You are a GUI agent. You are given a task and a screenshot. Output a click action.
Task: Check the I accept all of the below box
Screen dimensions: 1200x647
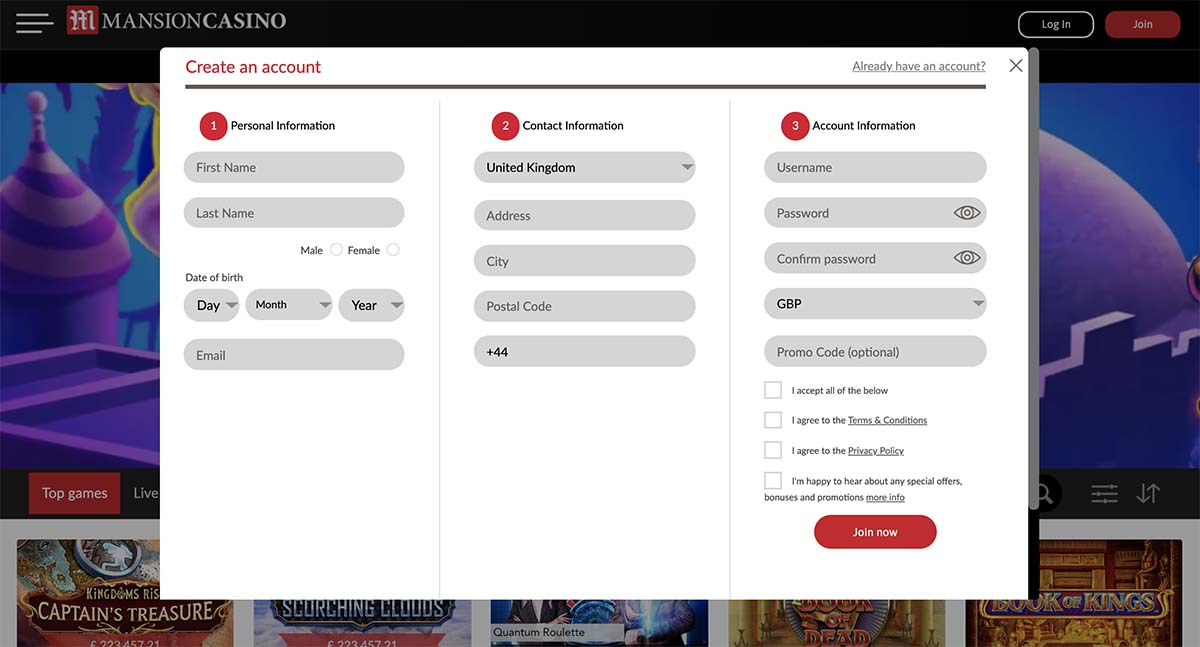773,389
